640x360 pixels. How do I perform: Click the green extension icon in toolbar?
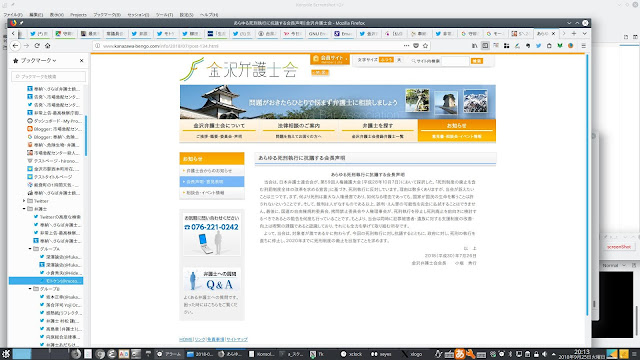coord(560,46)
